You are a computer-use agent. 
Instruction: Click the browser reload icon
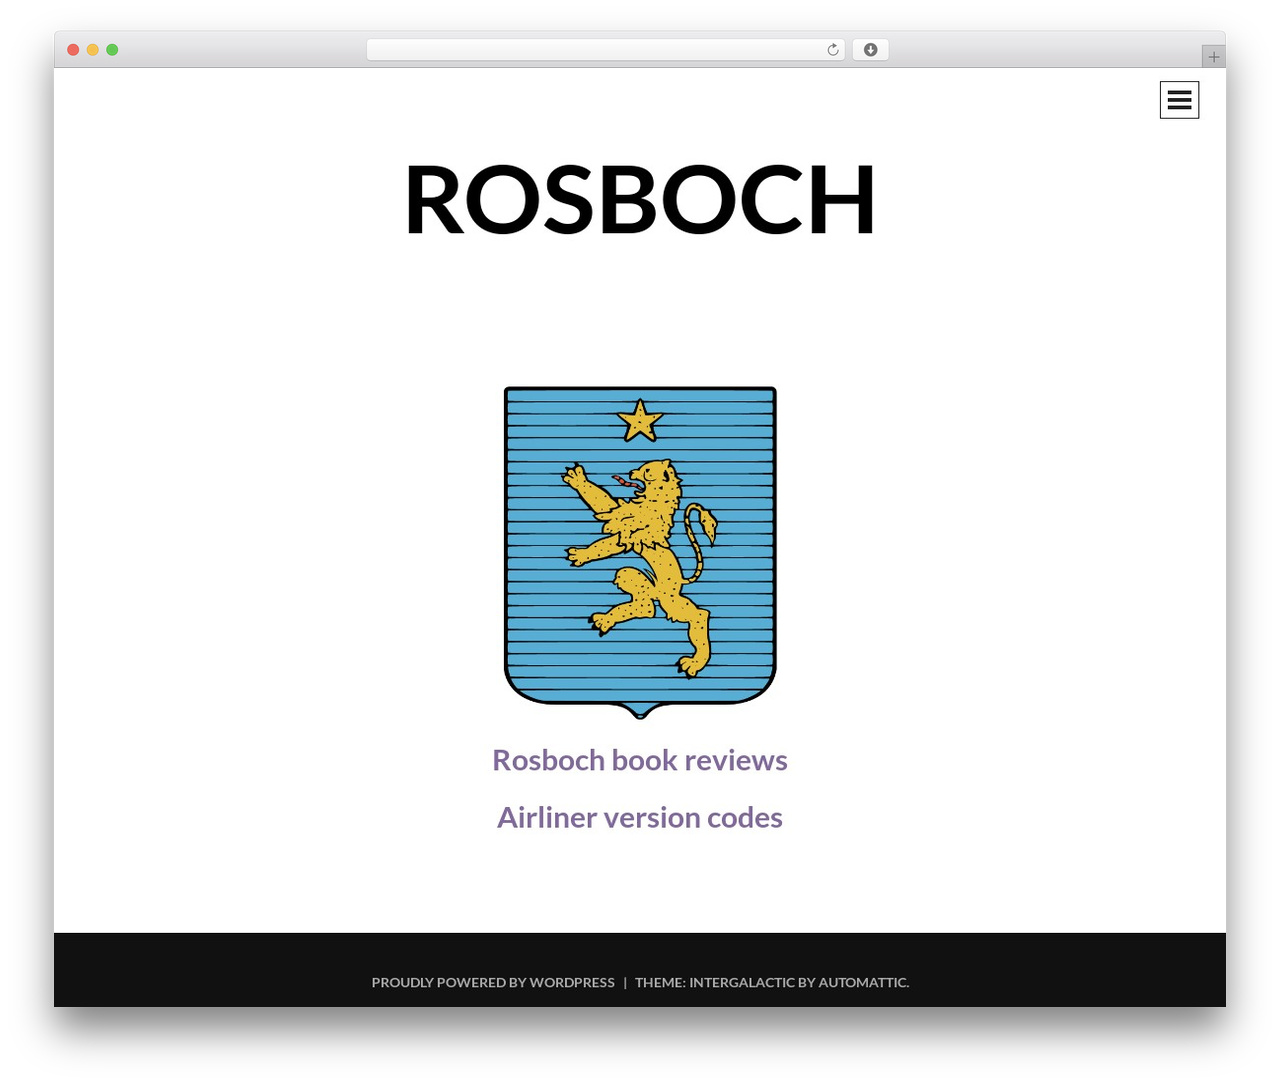click(833, 50)
